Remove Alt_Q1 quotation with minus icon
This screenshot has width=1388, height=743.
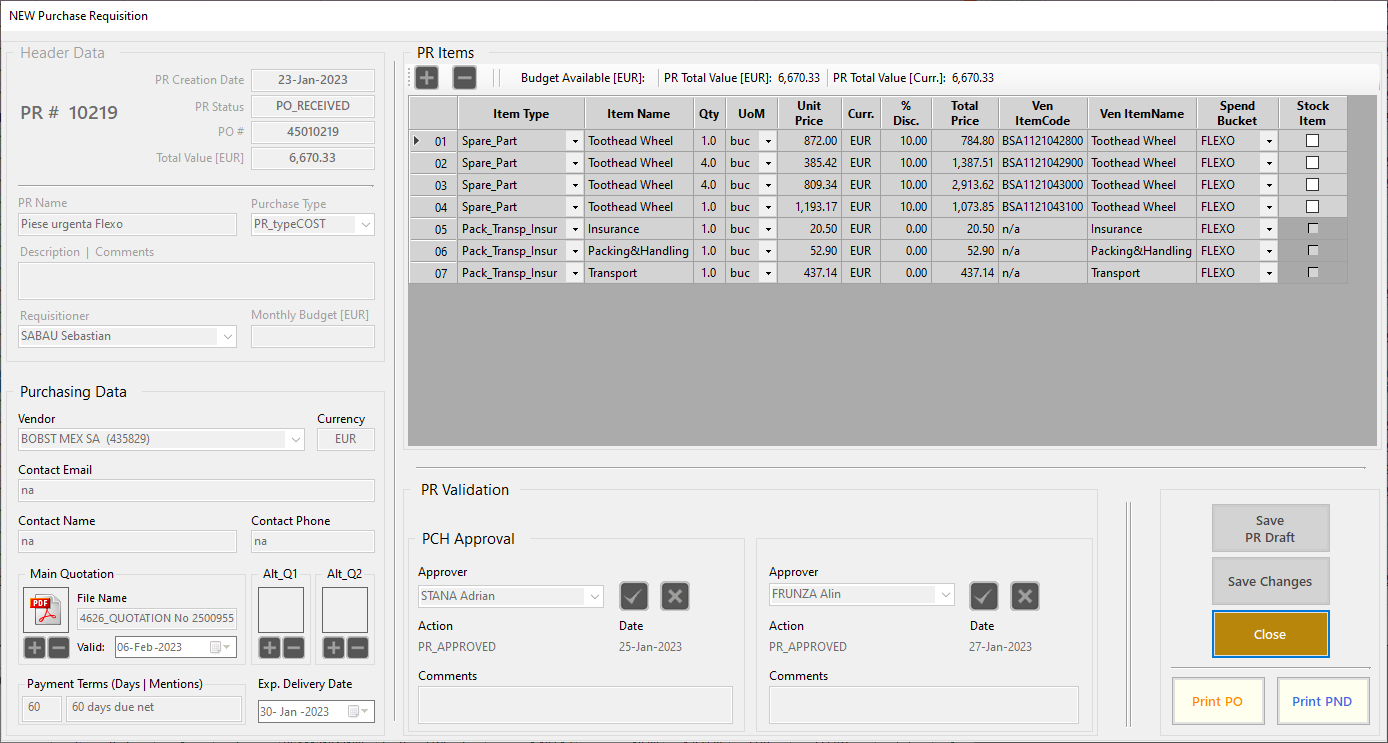[x=294, y=648]
